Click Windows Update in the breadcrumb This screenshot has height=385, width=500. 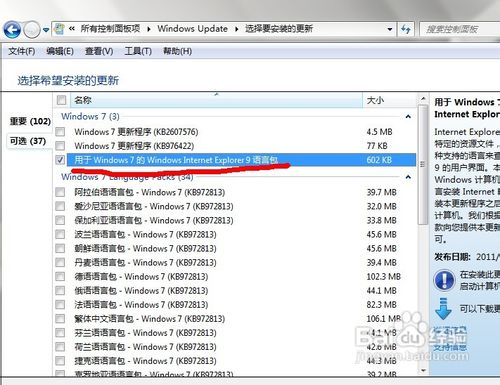[192, 29]
